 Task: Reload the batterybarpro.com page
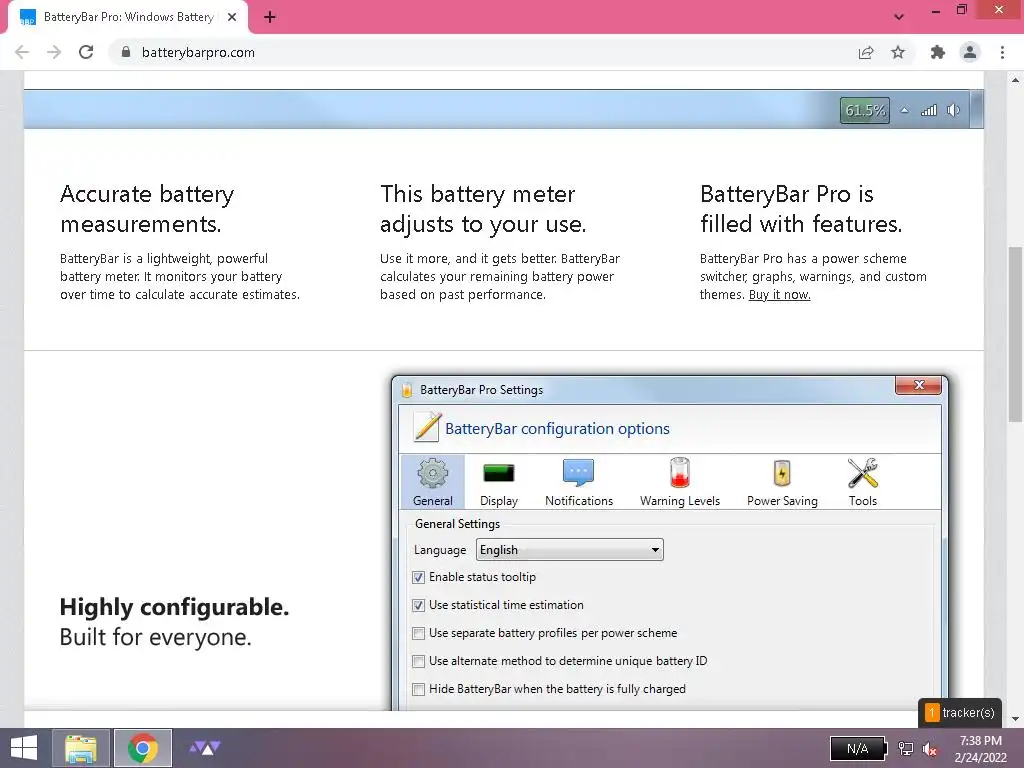[x=86, y=52]
